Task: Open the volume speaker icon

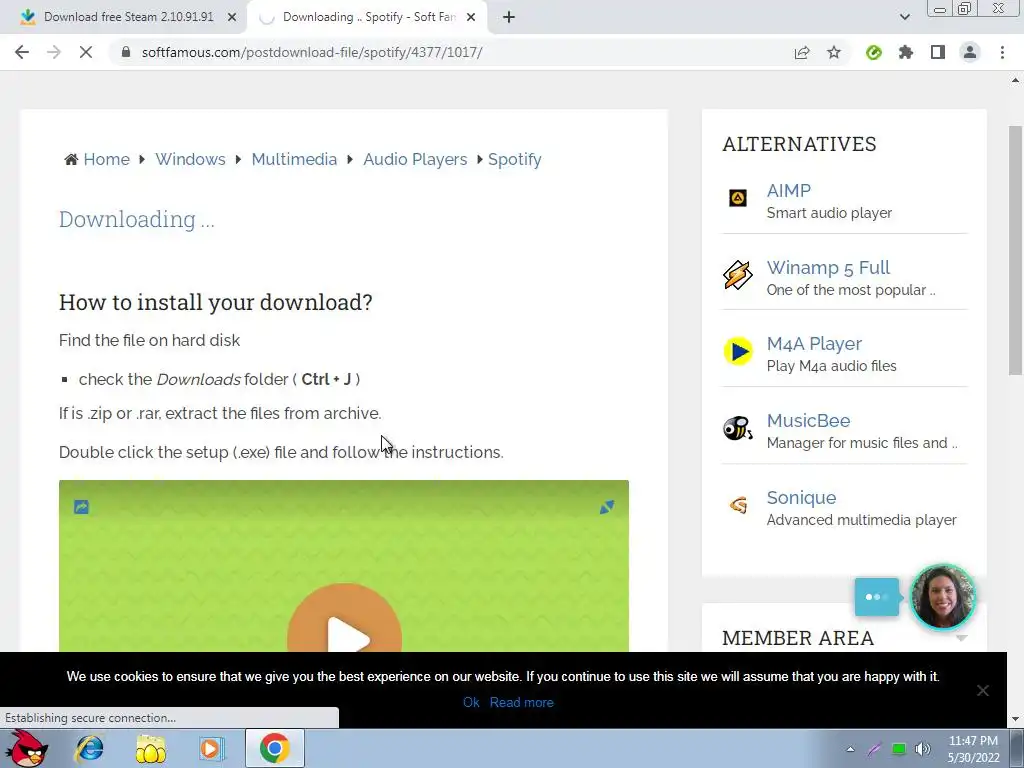Action: pyautogui.click(x=922, y=749)
